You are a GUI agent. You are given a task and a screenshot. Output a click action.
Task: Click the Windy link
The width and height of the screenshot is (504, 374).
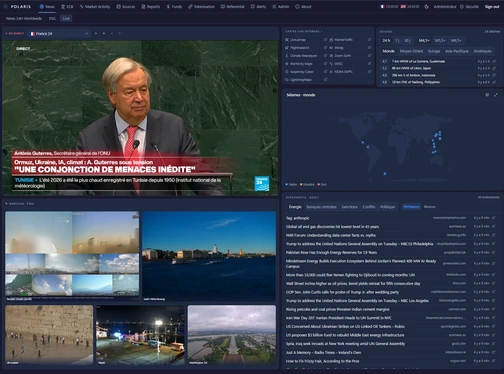tap(339, 48)
